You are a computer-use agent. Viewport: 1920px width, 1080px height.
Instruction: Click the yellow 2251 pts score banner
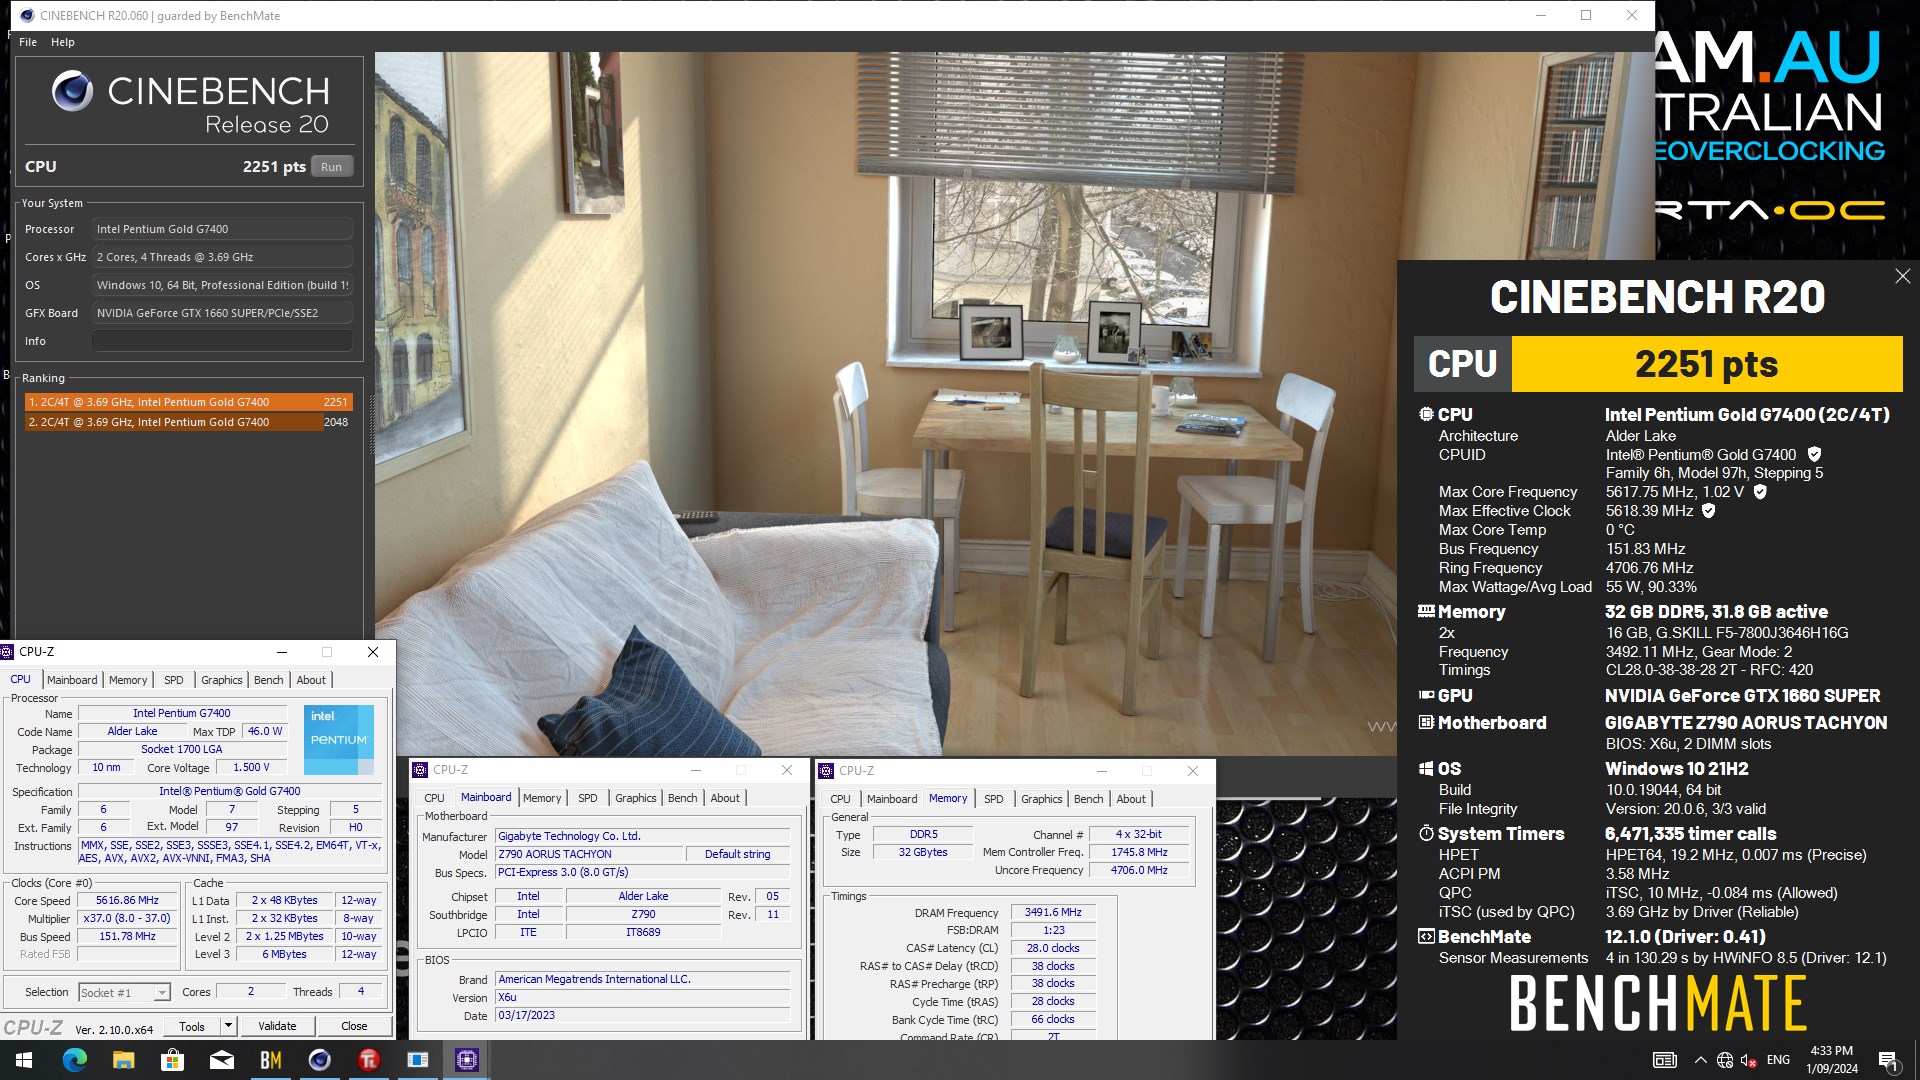coord(1706,364)
